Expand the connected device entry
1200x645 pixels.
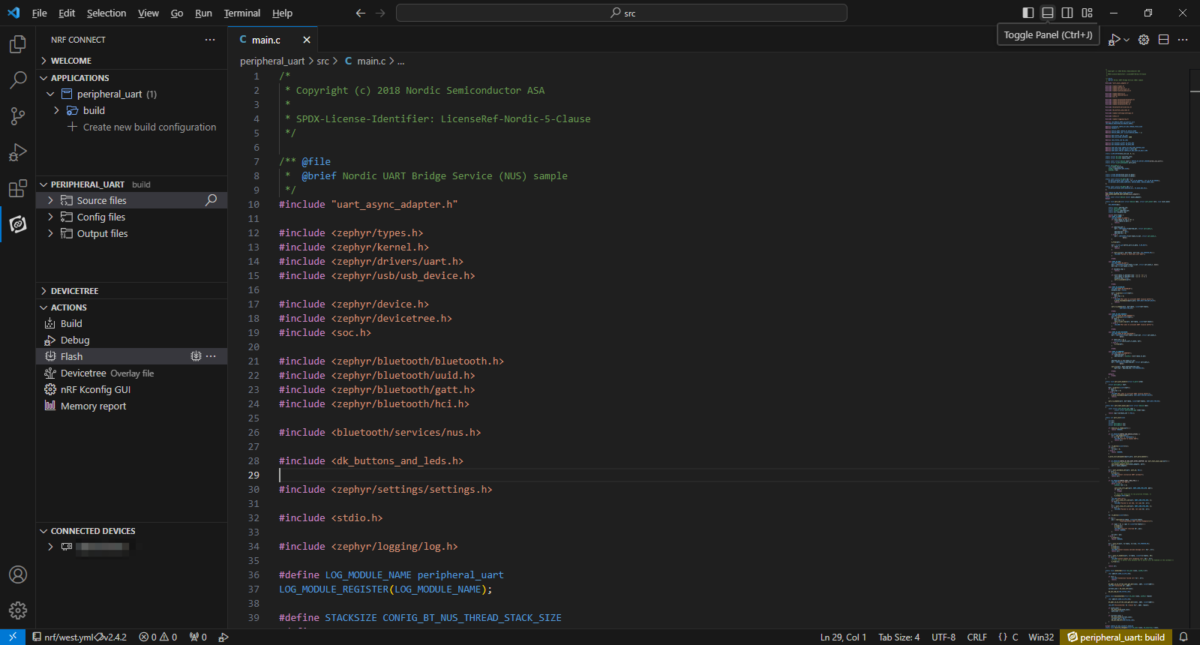pos(50,547)
